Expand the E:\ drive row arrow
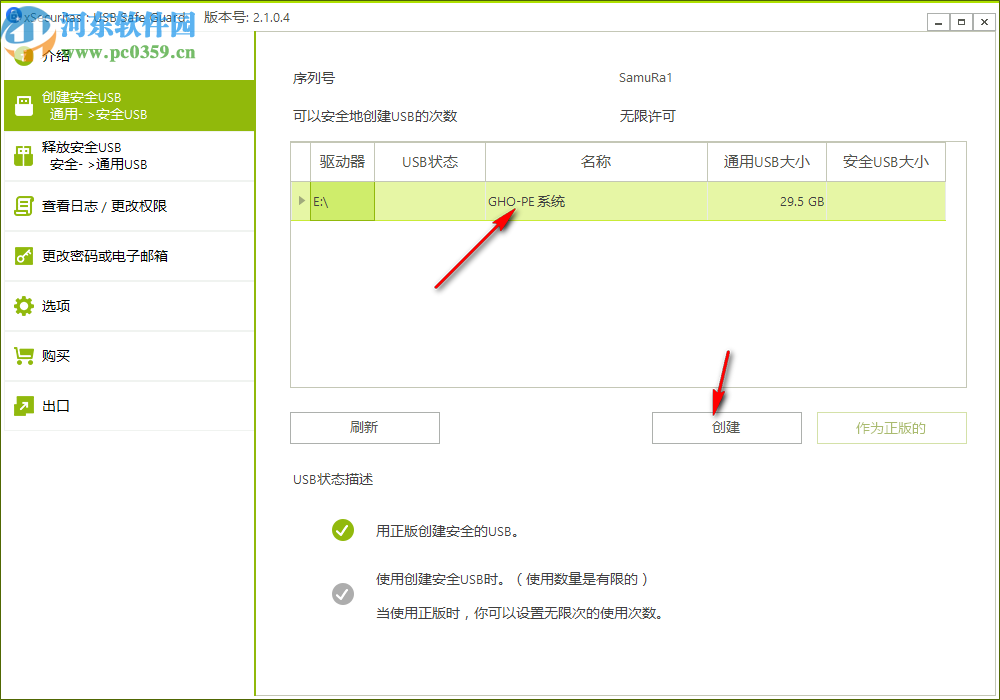1000x700 pixels. pos(301,201)
